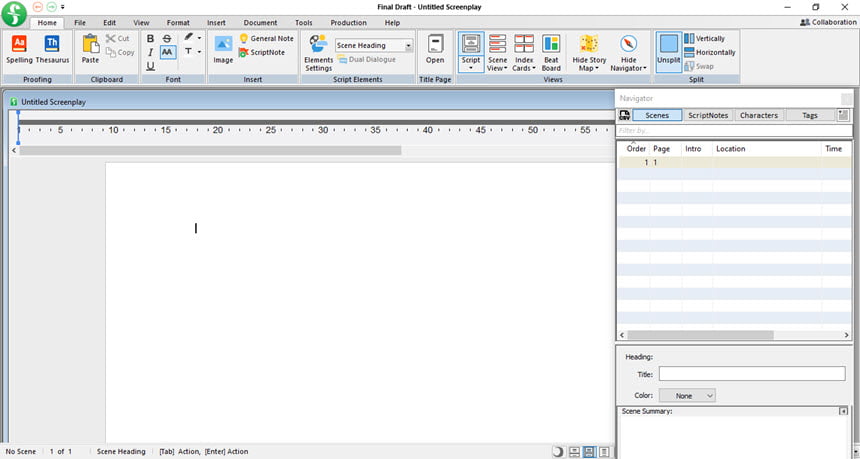Image resolution: width=860 pixels, height=459 pixels.
Task: Click the Cut scissors icon
Action: point(111,38)
